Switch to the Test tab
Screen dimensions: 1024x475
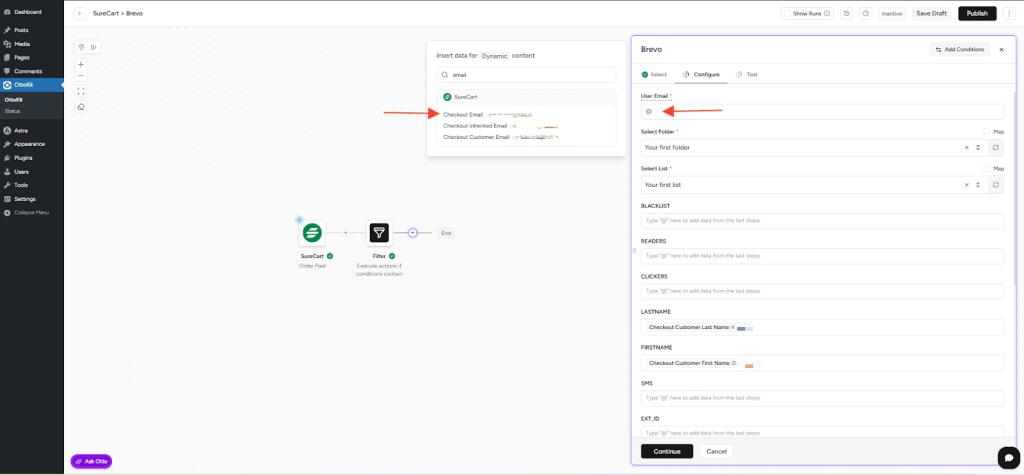746,75
